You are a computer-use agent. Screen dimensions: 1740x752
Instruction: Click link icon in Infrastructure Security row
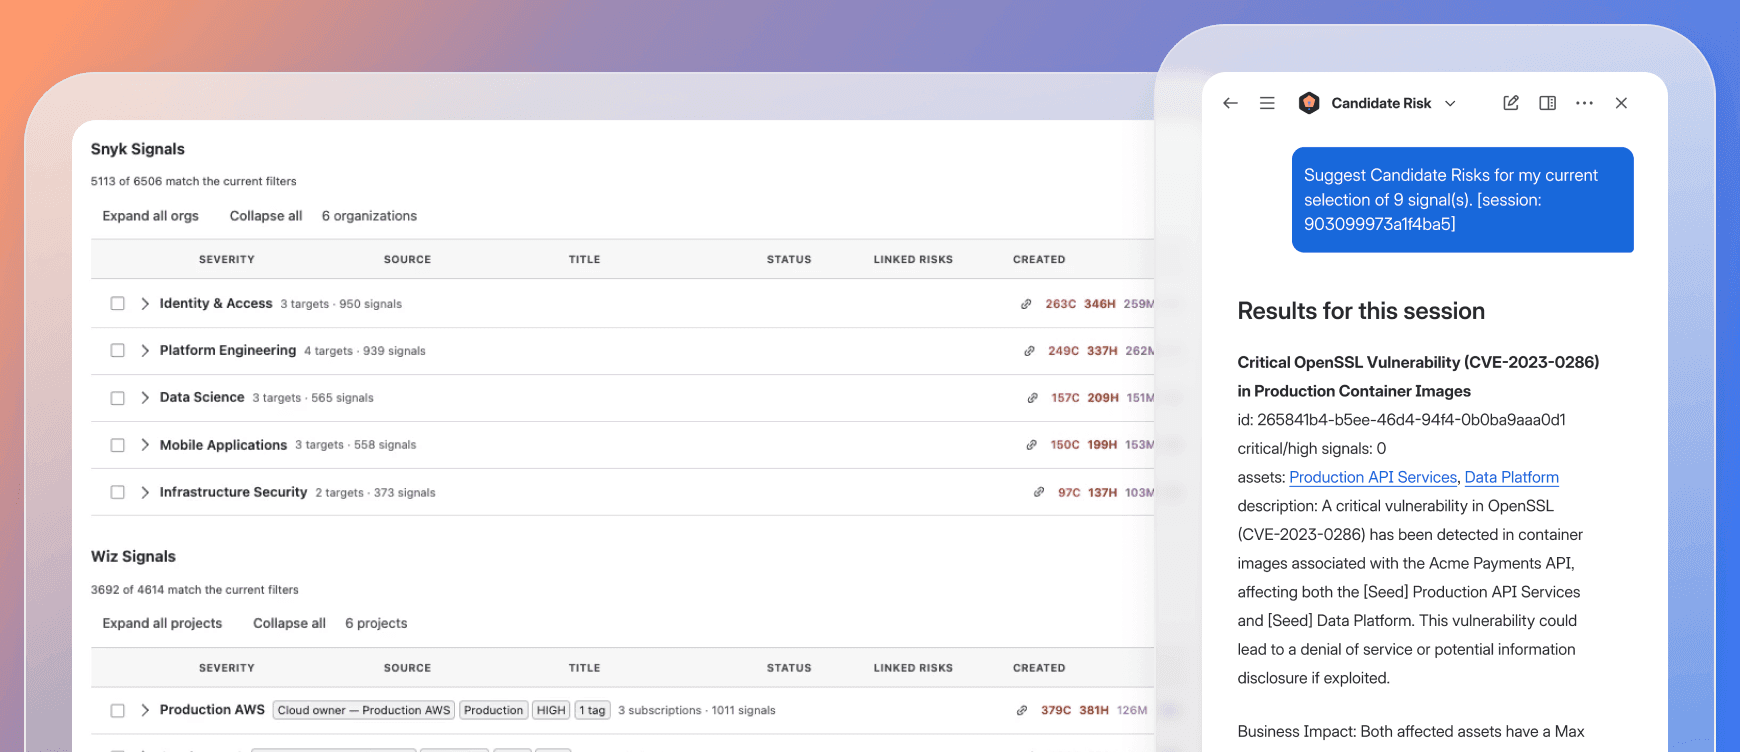point(1039,492)
